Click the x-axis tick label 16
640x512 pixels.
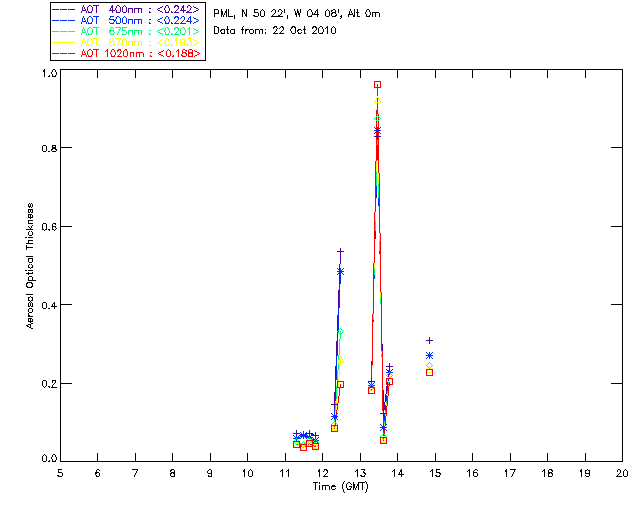(473, 473)
